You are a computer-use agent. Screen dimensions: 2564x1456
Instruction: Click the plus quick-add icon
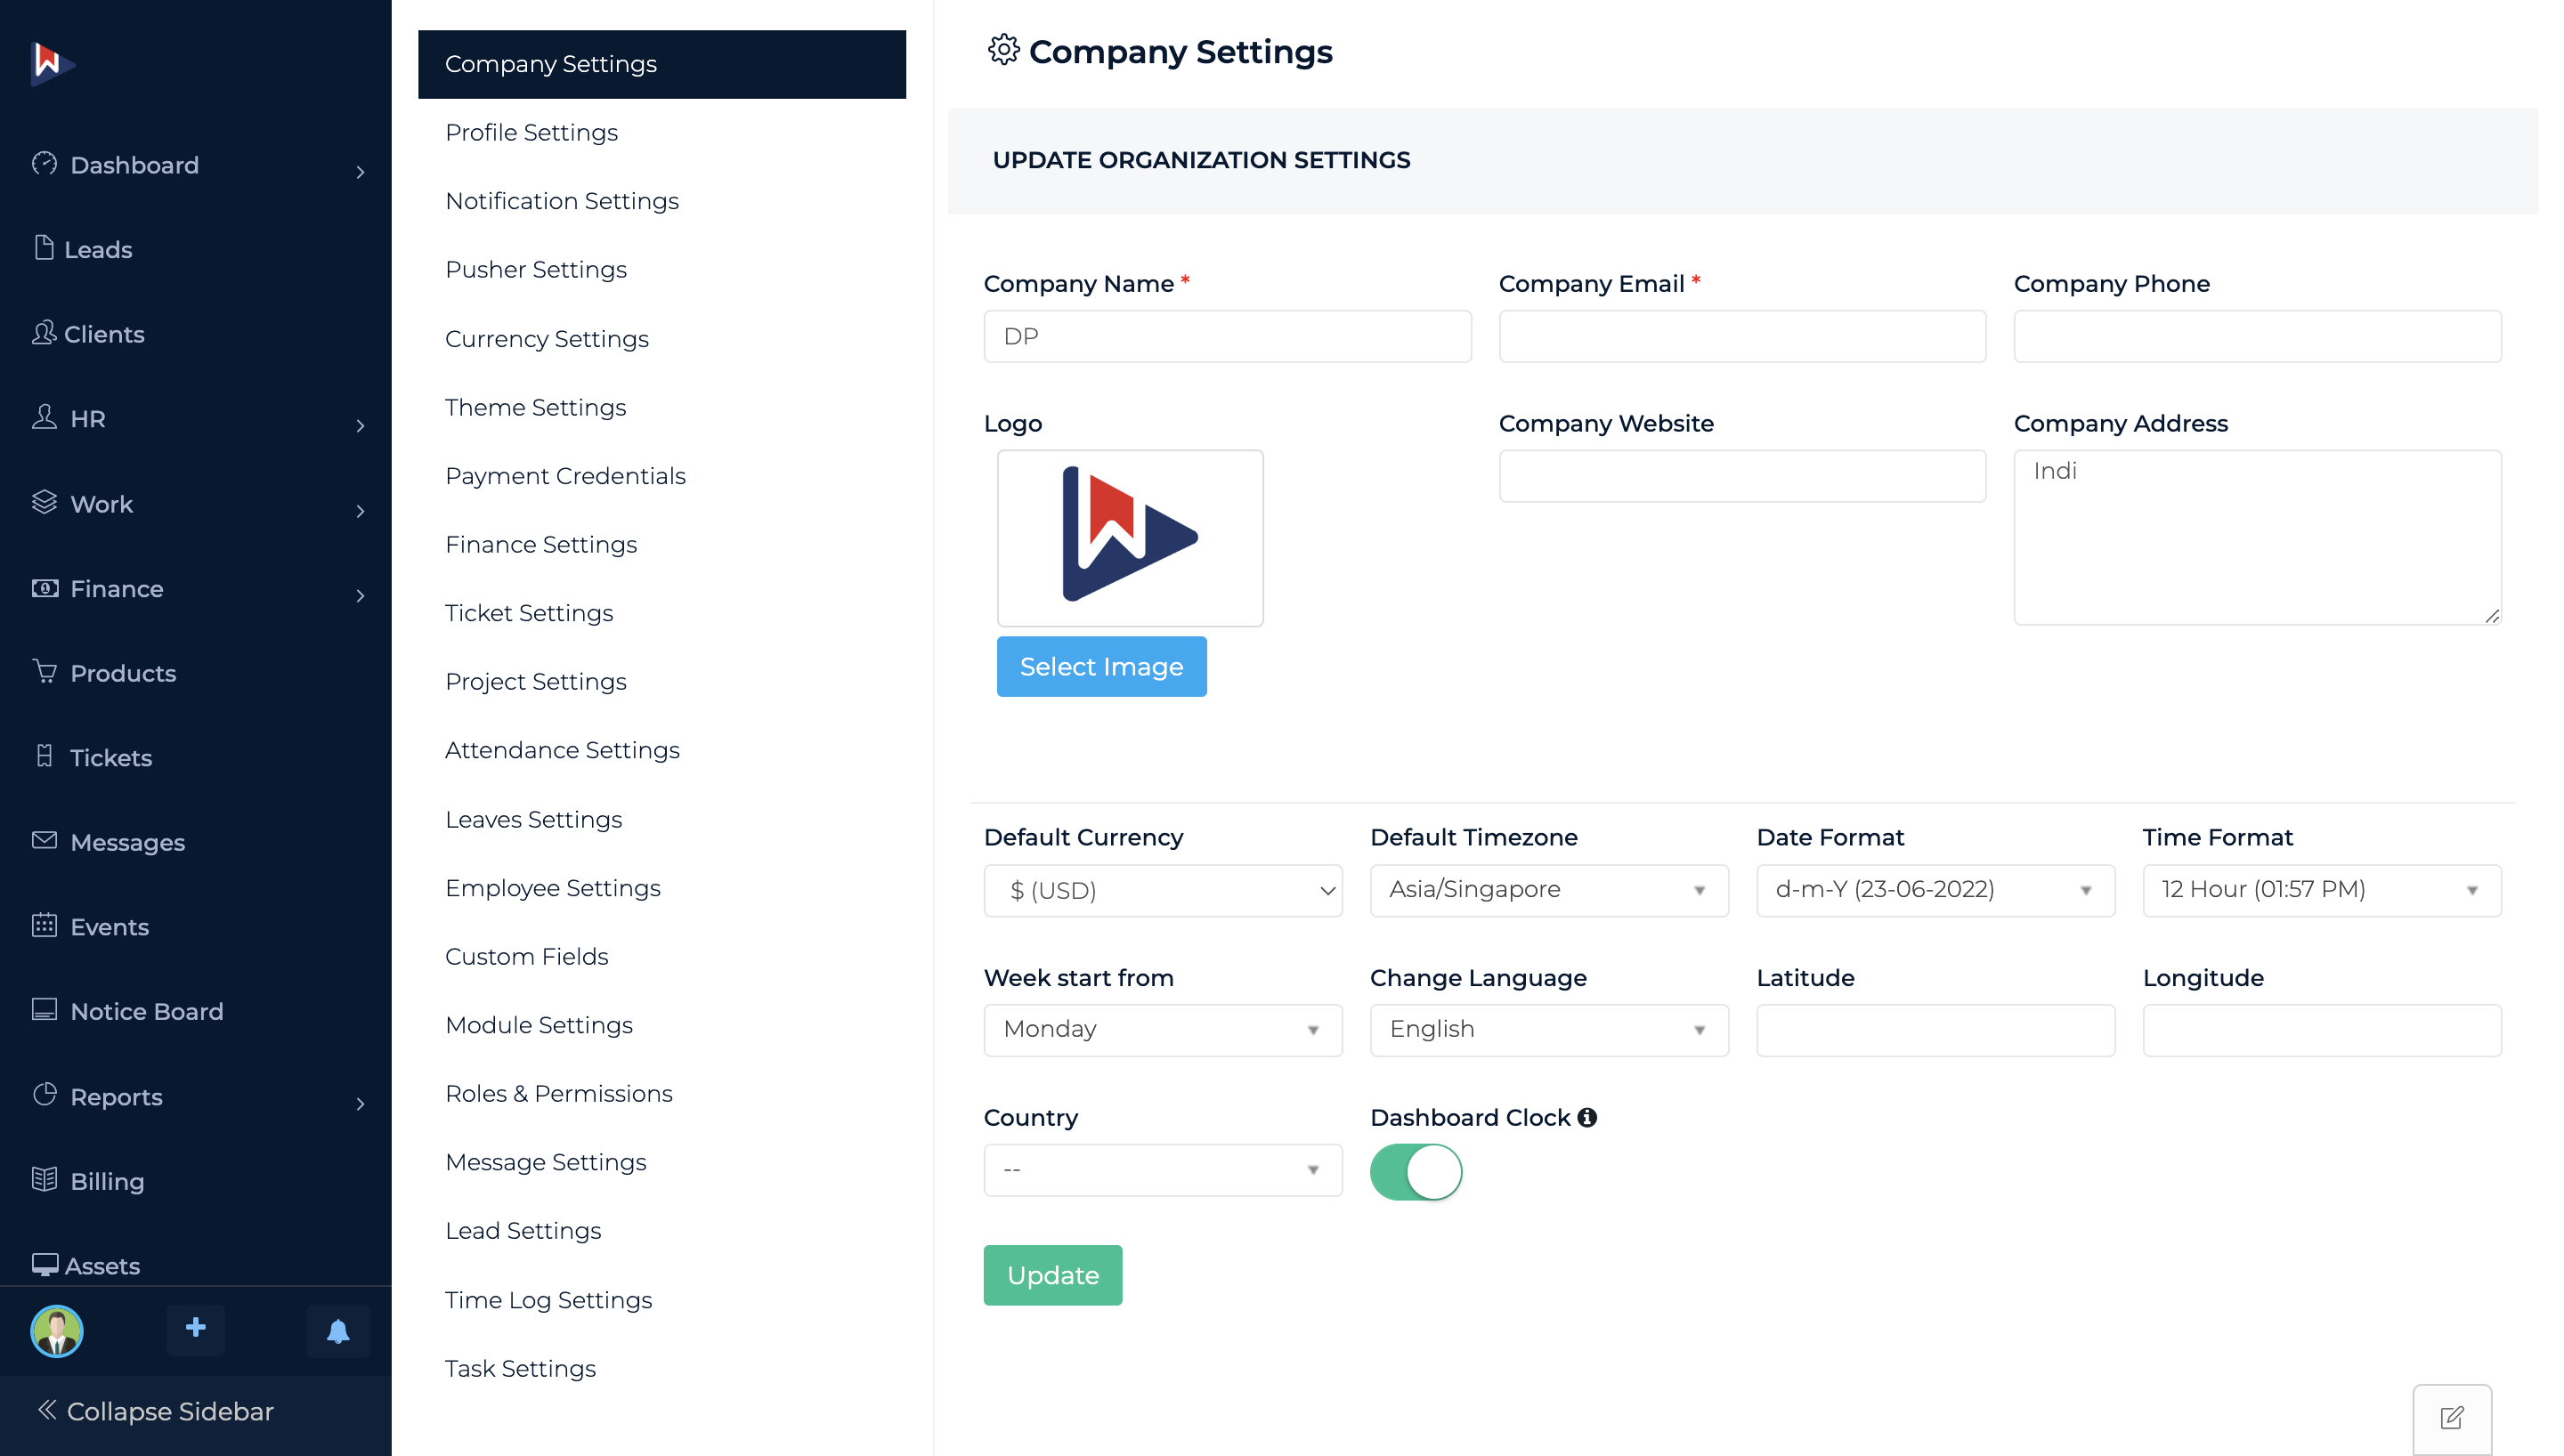[x=195, y=1328]
